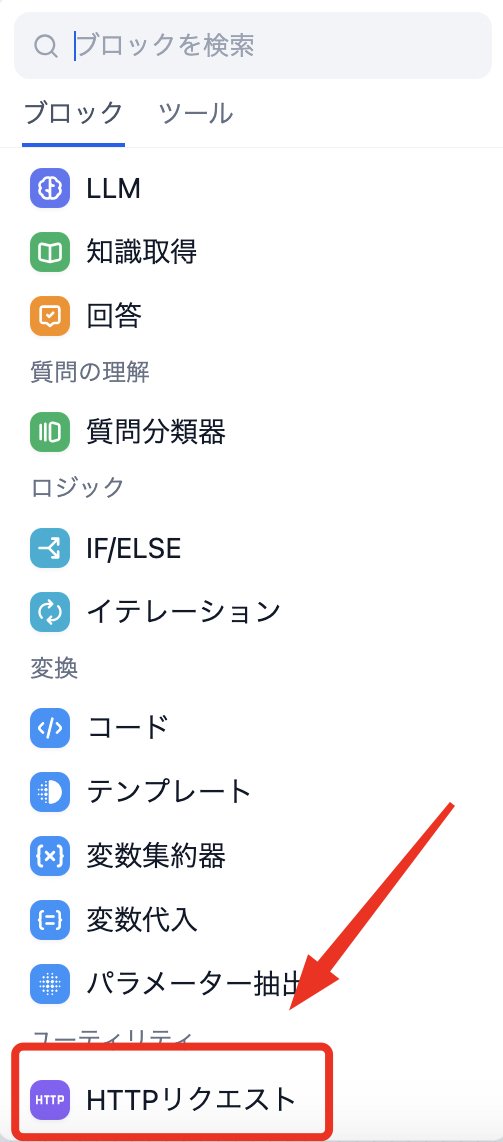Viewport: 503px width, 1142px height.
Task: Select the 知識取得 book icon
Action: click(50, 252)
